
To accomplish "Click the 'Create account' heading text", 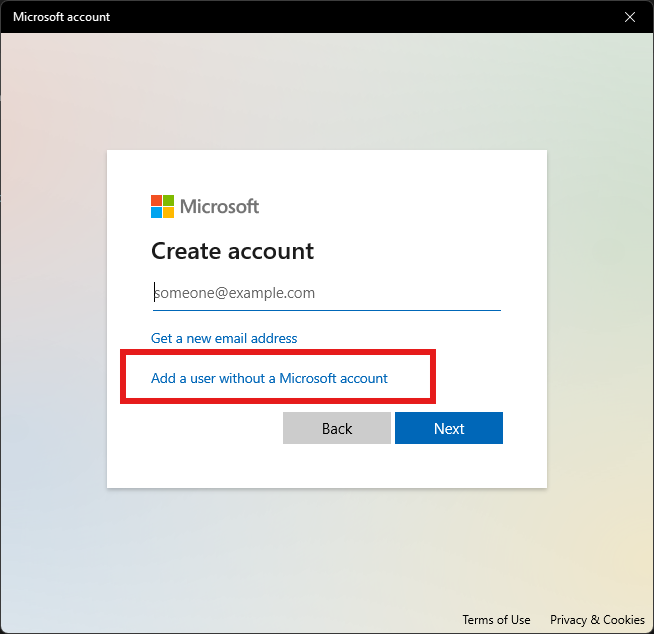I will [232, 251].
